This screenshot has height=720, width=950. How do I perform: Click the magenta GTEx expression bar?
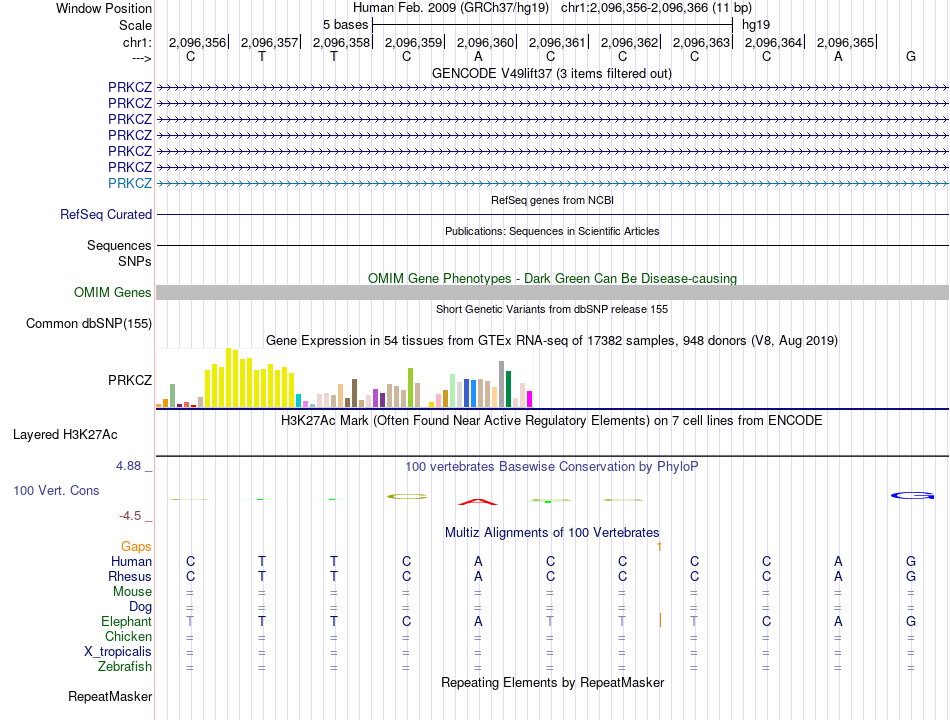(x=530, y=399)
